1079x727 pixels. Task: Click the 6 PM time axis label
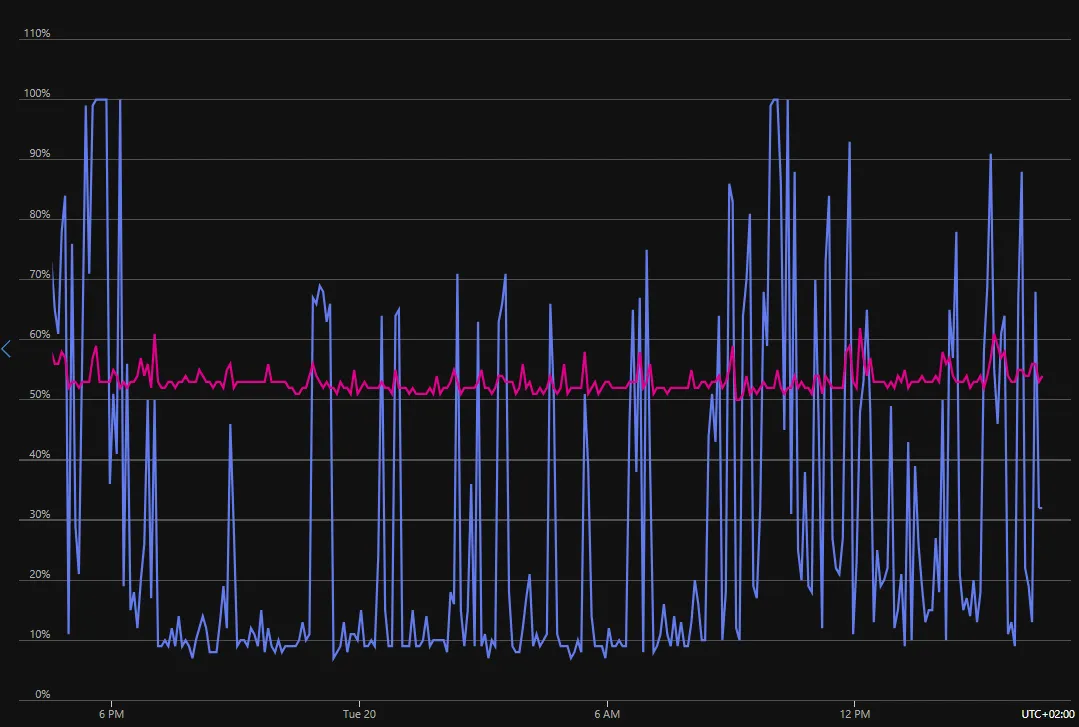[x=112, y=714]
